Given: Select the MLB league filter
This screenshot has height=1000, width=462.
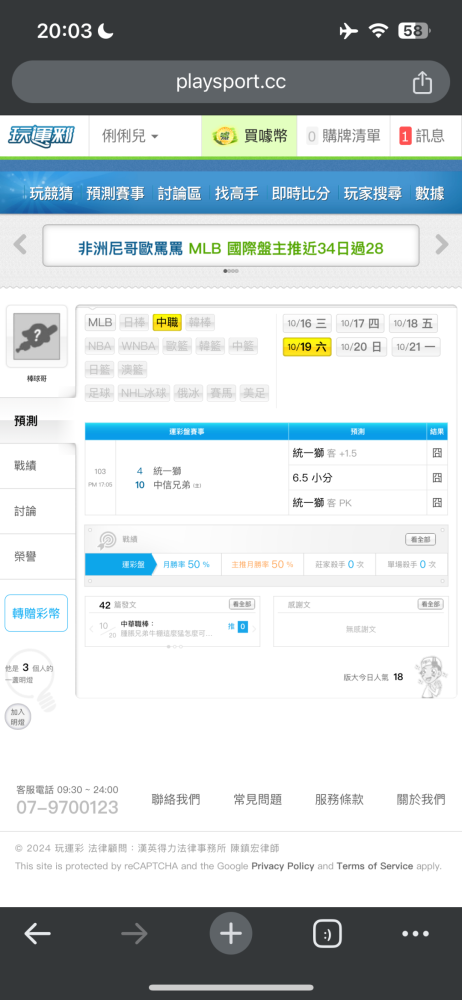Looking at the screenshot, I should 100,323.
